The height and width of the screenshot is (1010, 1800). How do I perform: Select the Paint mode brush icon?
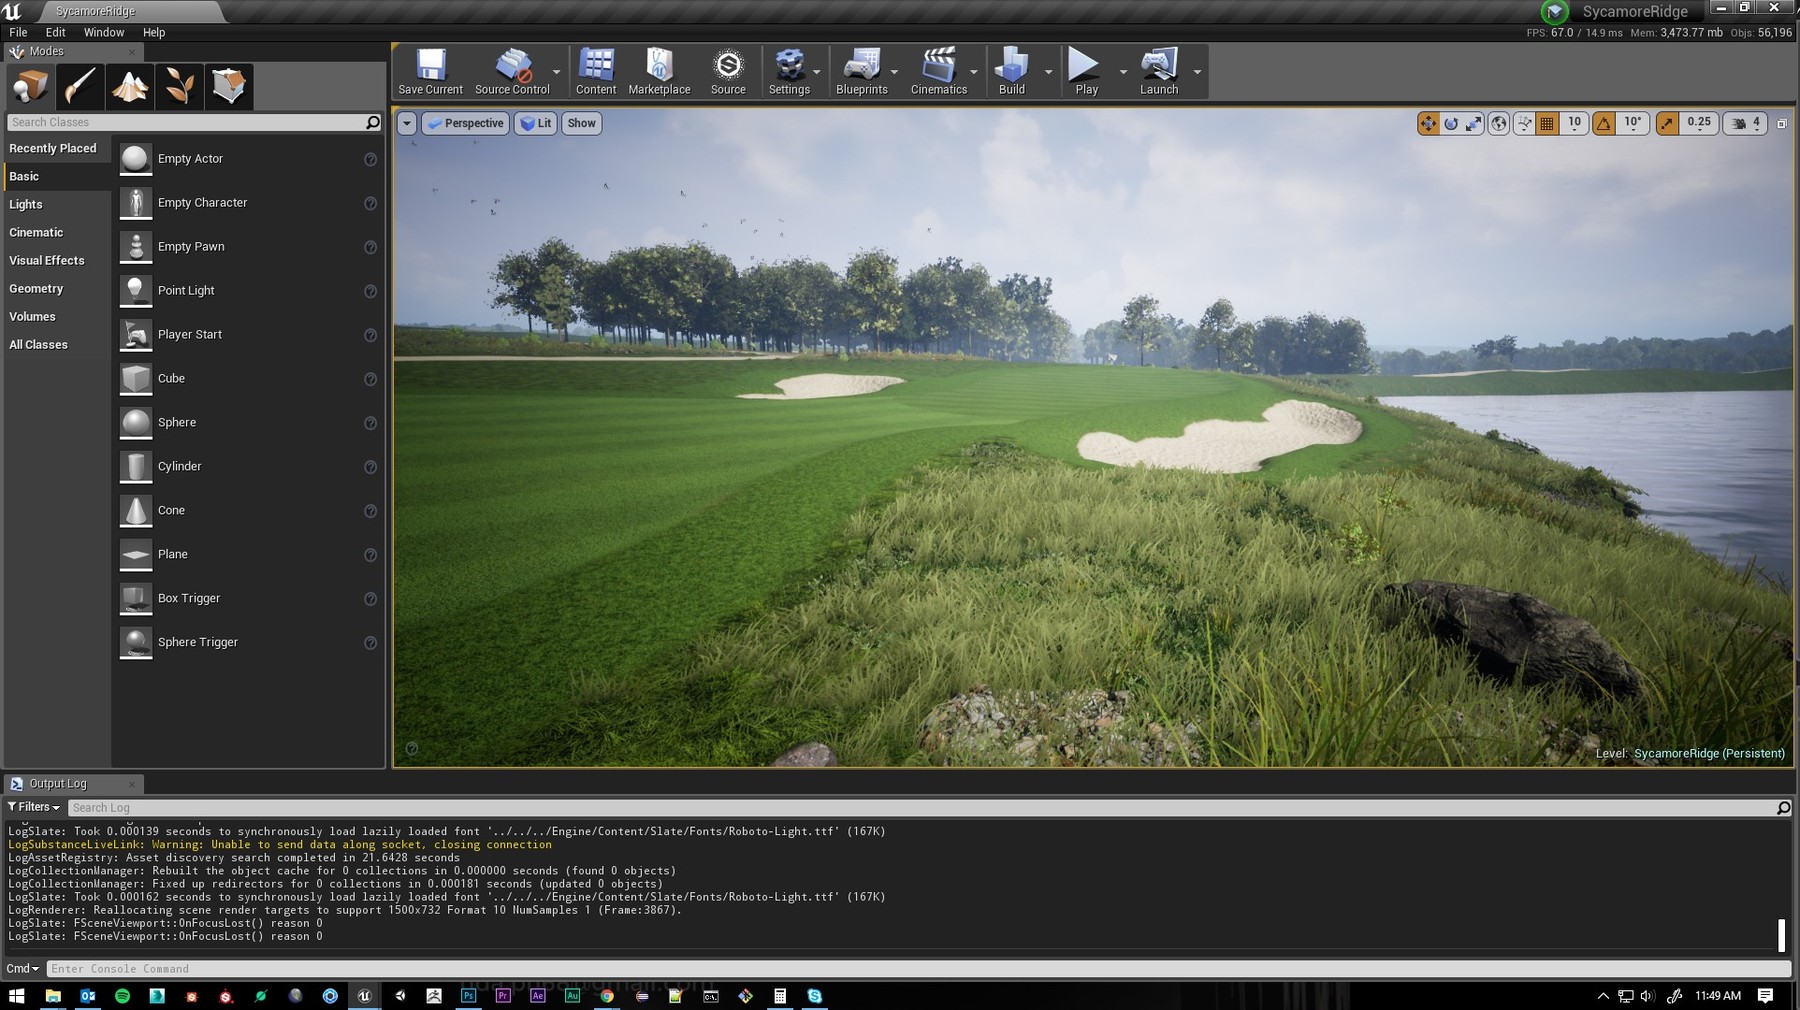click(x=80, y=86)
